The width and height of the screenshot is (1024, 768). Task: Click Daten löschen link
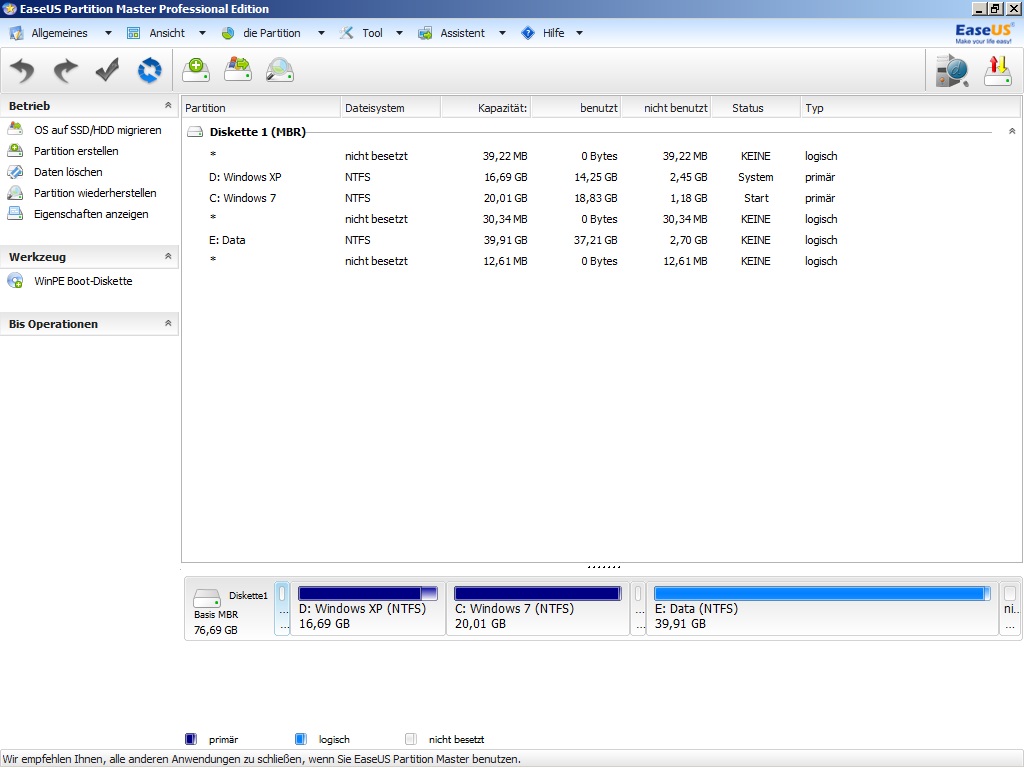point(68,172)
